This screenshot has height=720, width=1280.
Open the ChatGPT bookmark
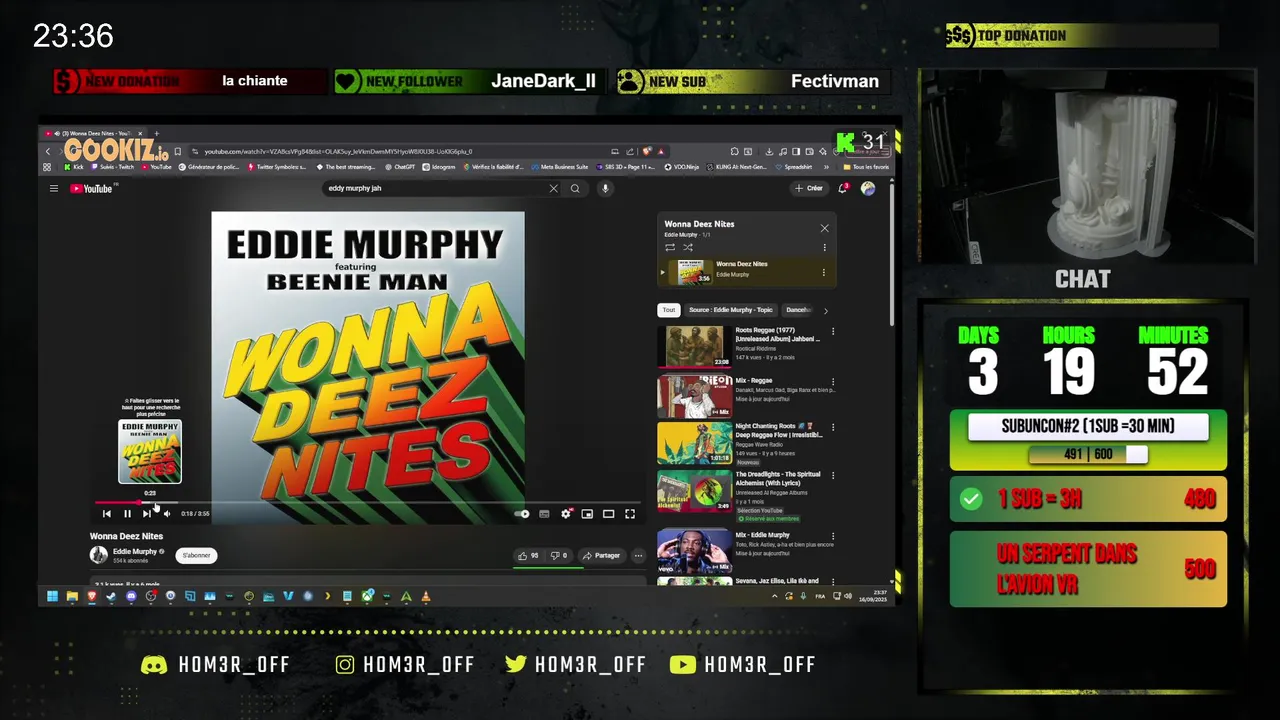[400, 167]
